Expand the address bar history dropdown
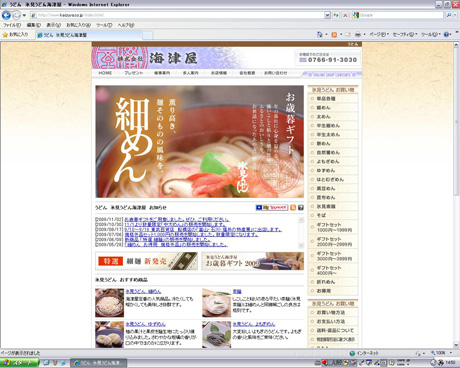Screen dimensions: 460x368 [327, 15]
